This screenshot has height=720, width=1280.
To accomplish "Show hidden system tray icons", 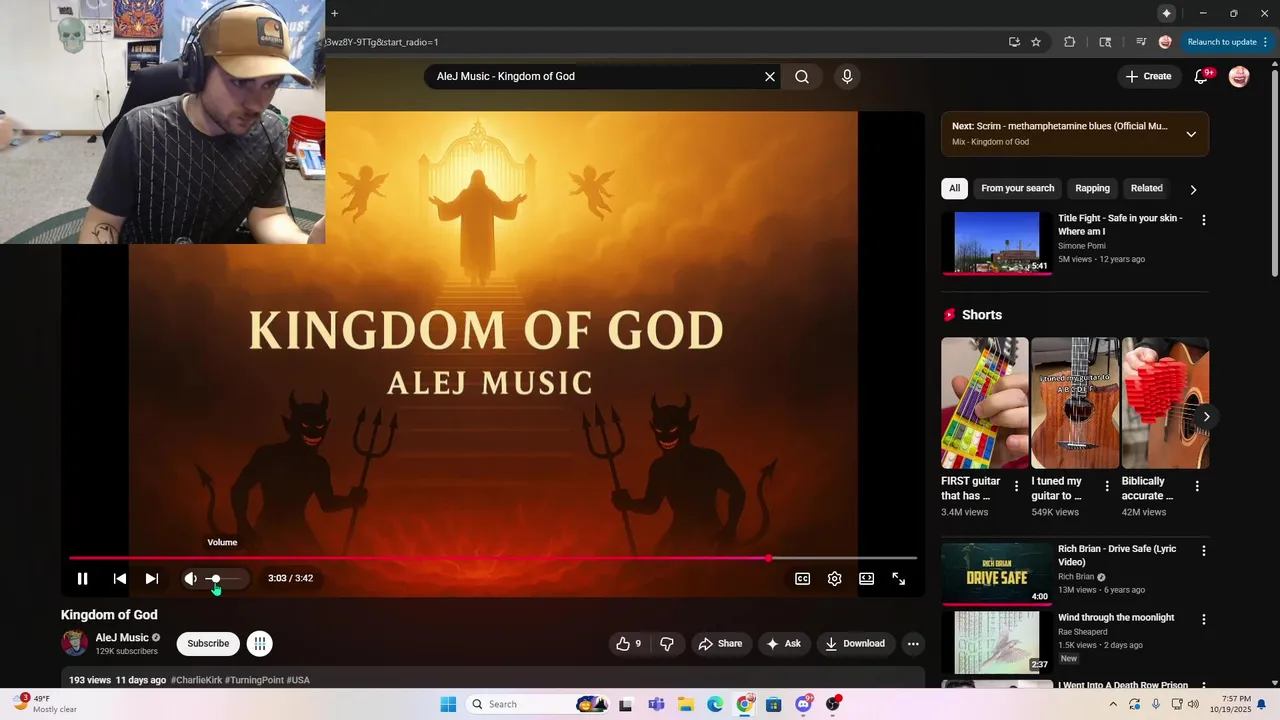I will [x=1113, y=704].
